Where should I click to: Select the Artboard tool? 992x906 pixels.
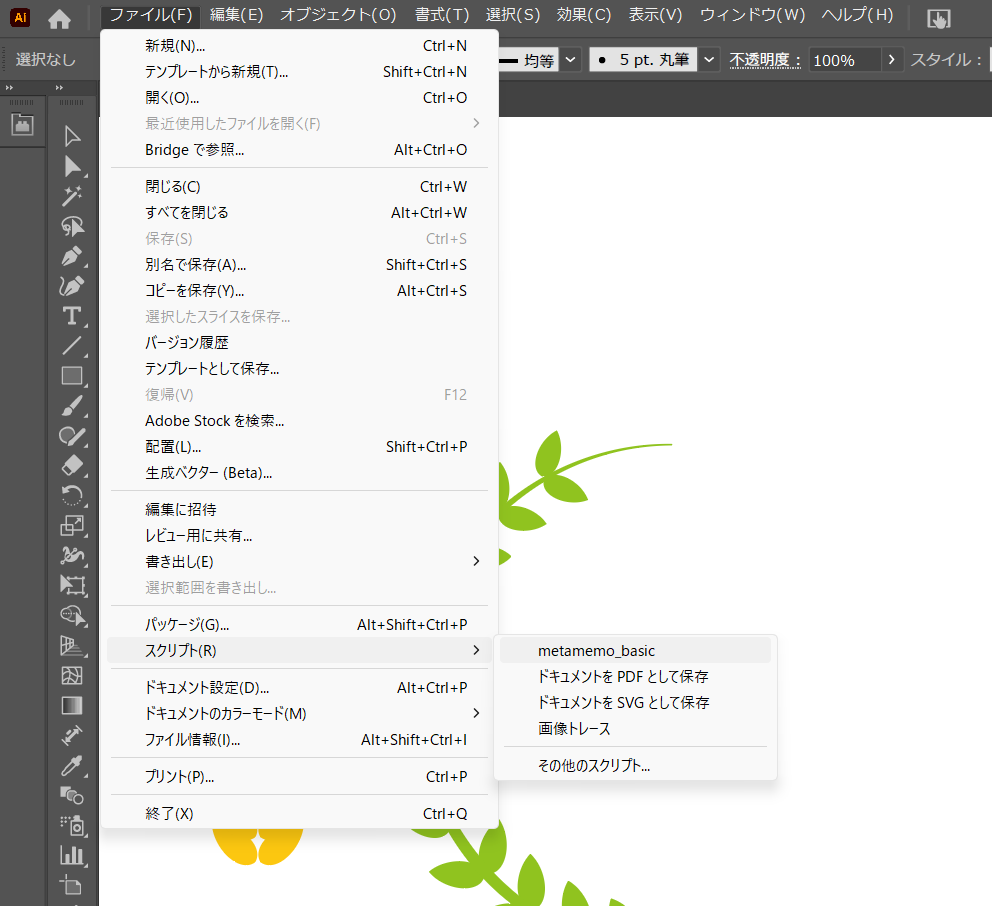(72, 885)
